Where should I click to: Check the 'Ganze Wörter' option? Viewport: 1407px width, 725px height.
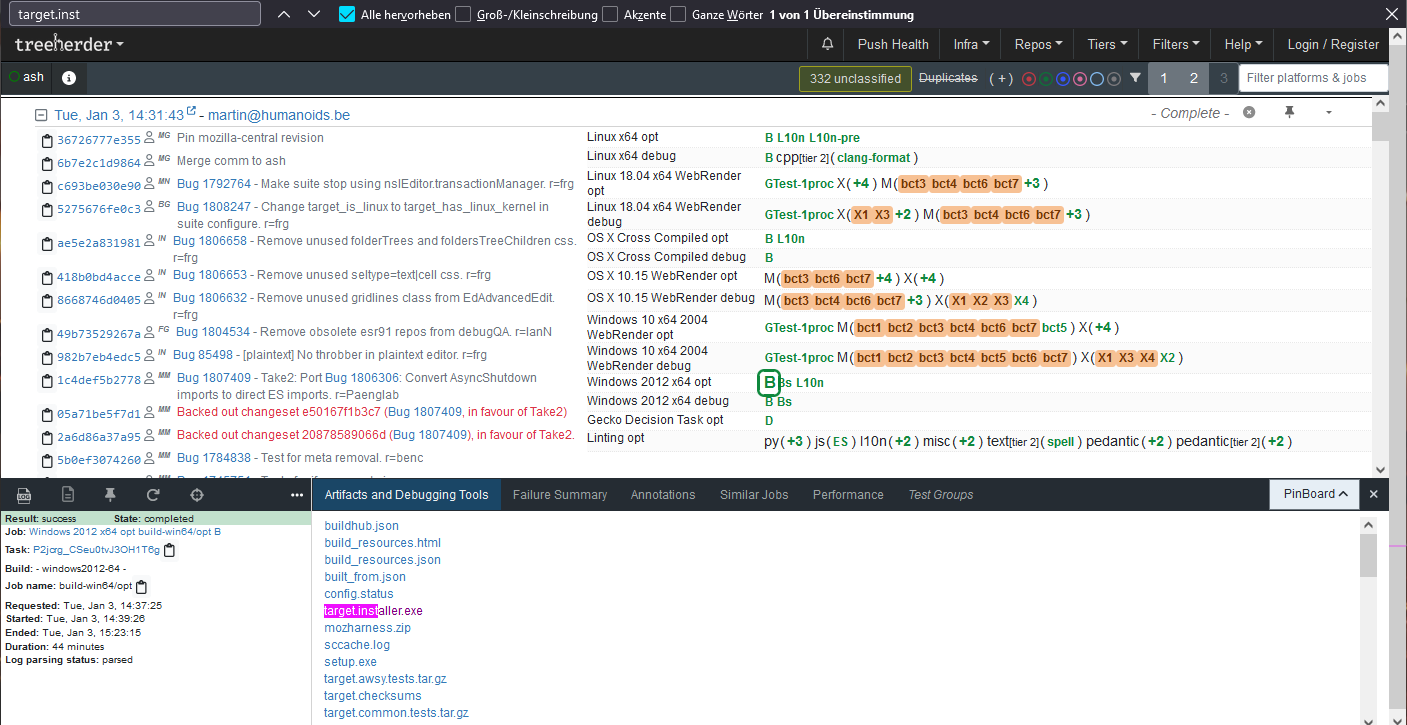(x=678, y=15)
